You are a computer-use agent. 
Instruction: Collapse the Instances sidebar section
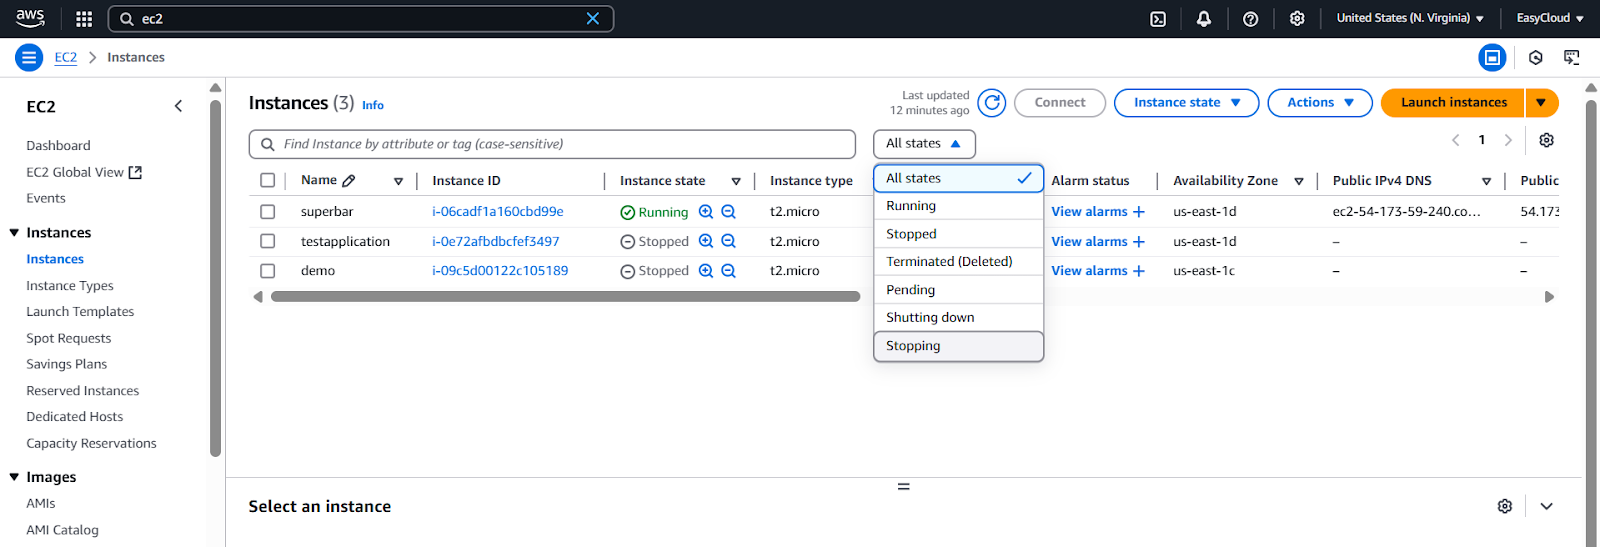click(x=14, y=233)
